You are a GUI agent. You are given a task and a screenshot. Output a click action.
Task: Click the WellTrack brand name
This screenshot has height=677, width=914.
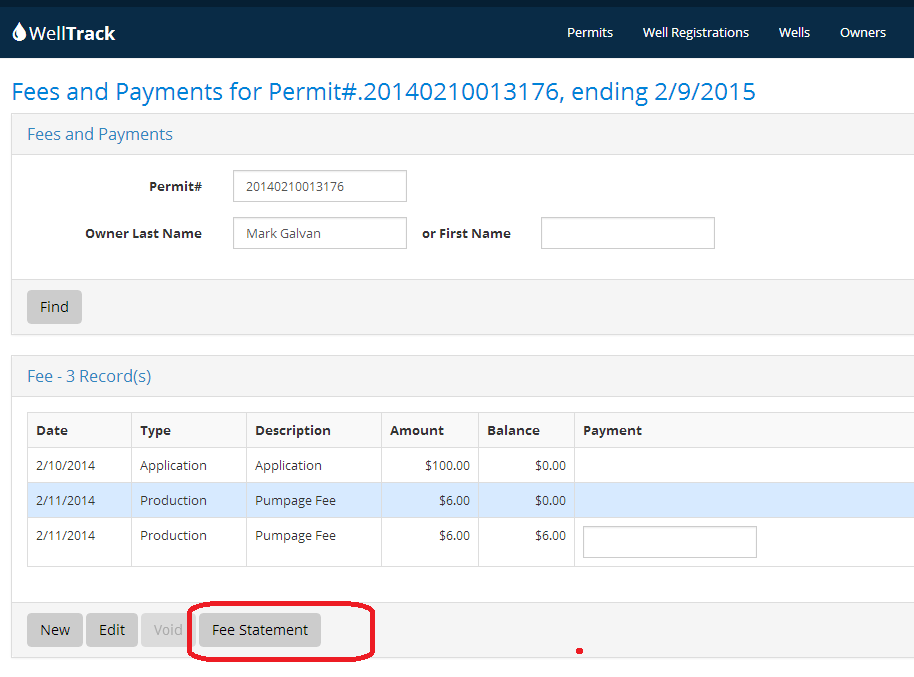pos(72,33)
